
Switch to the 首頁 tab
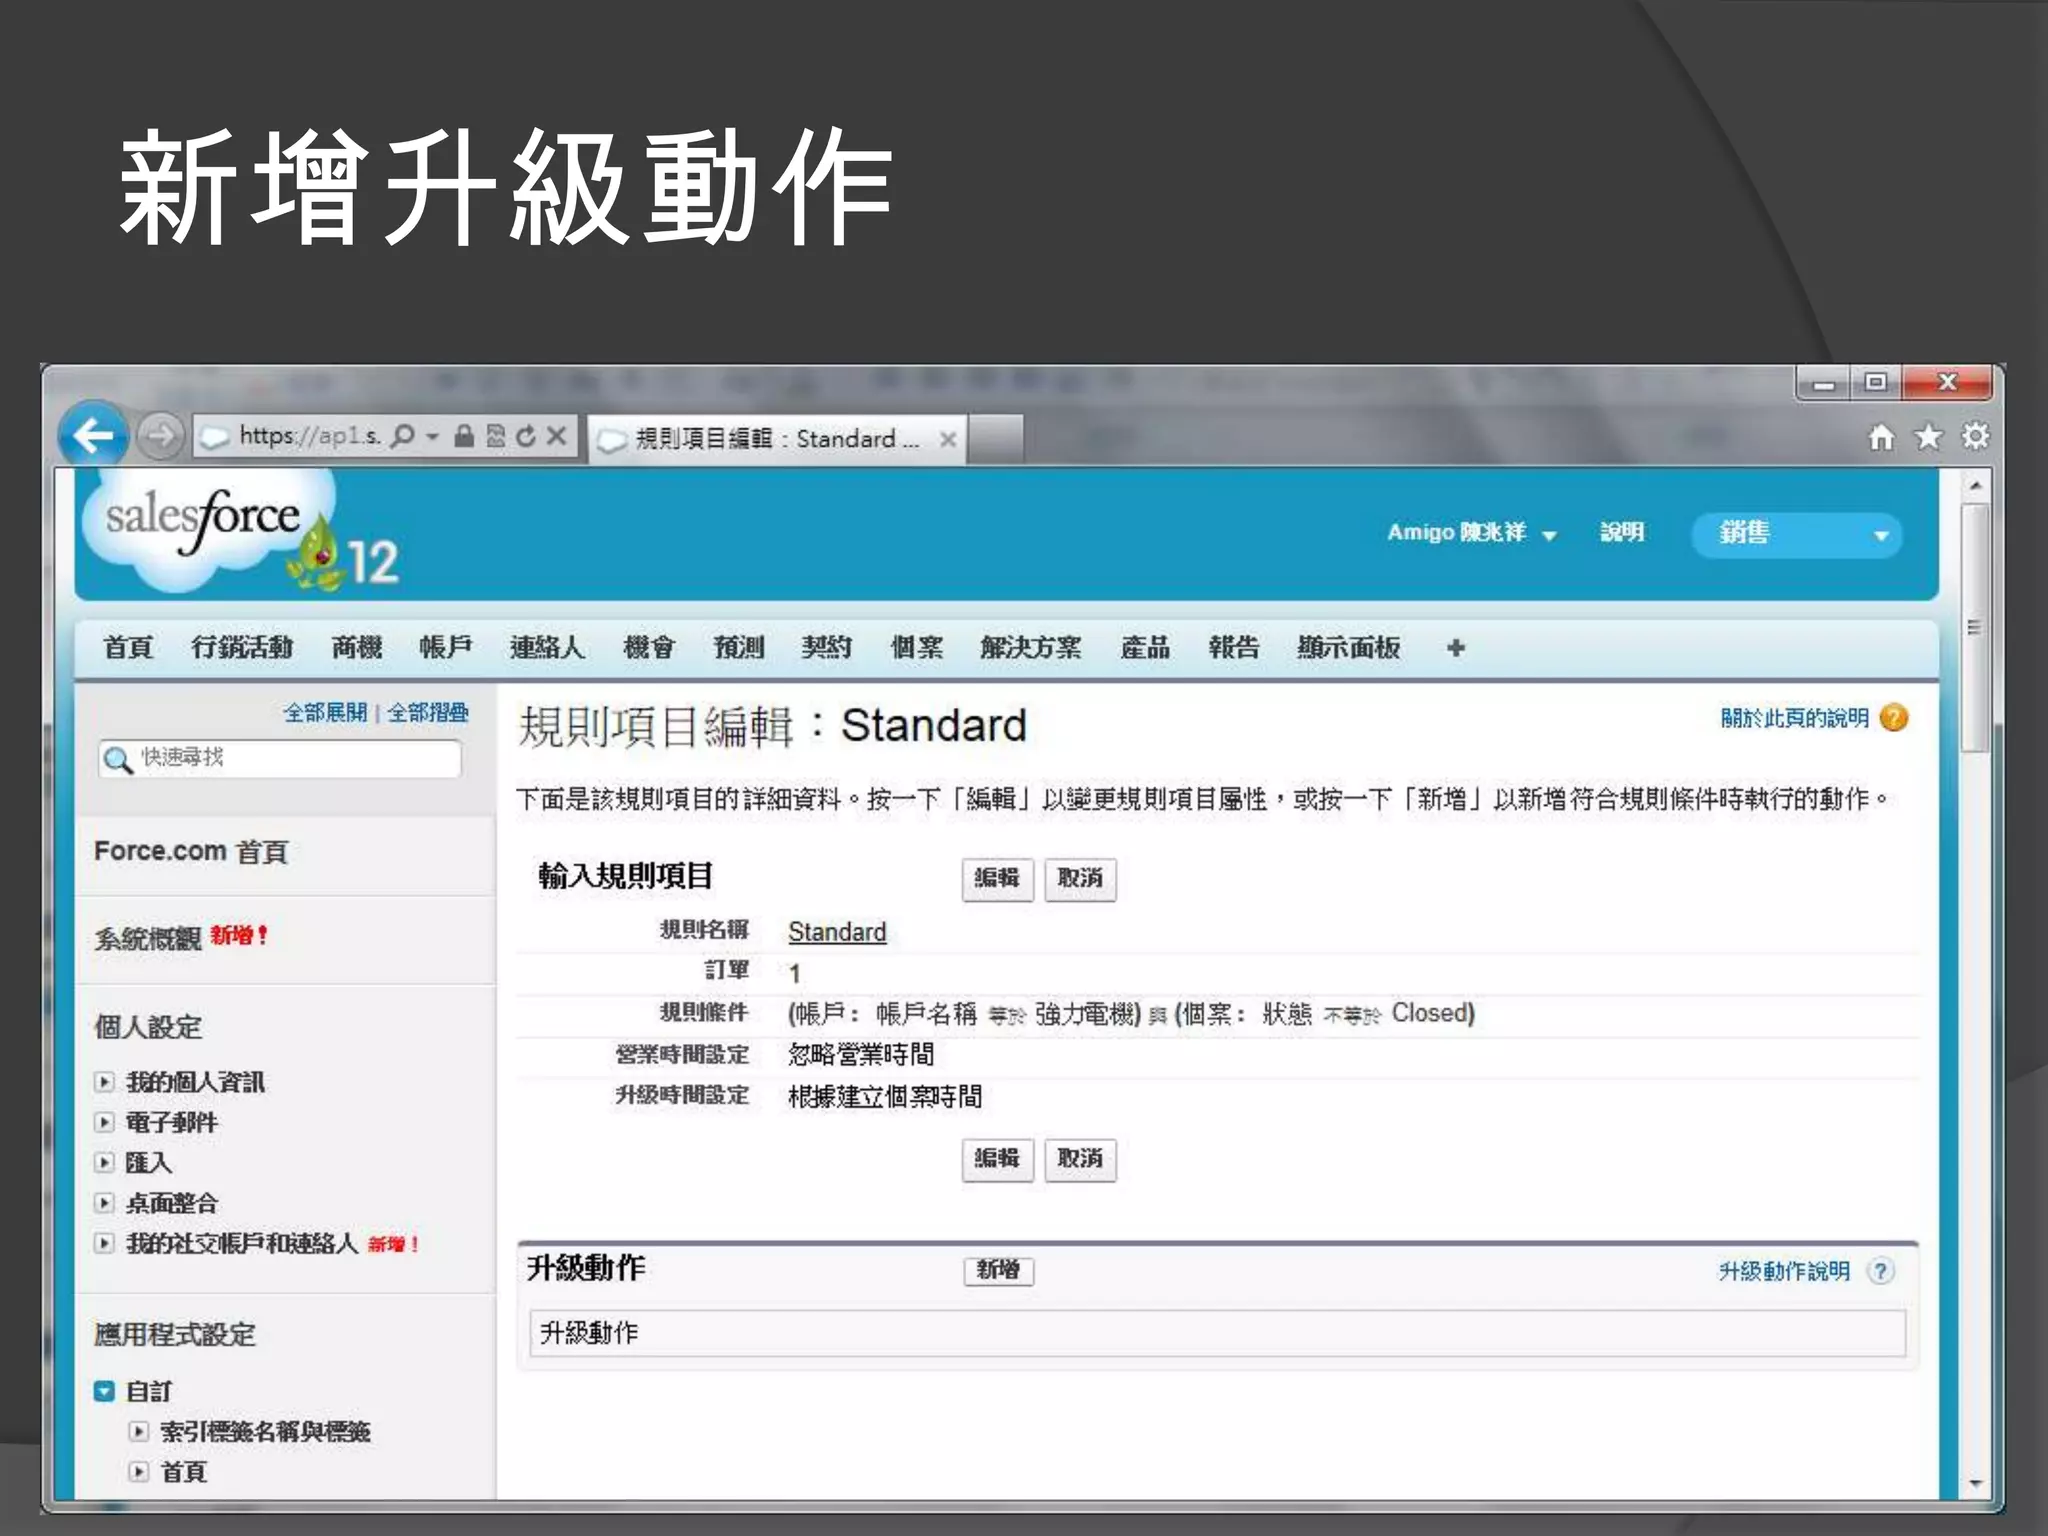[128, 648]
